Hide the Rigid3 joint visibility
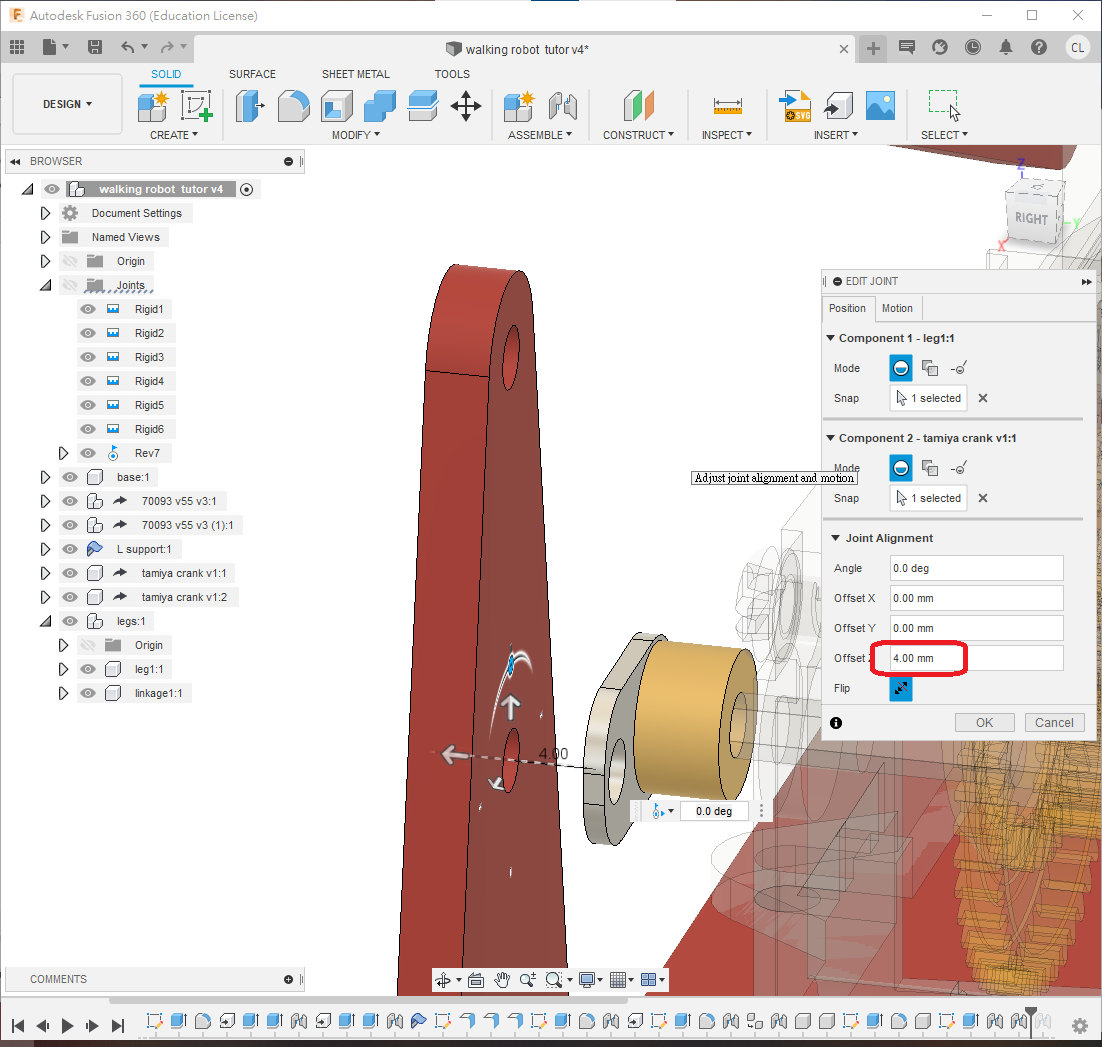 [x=87, y=357]
